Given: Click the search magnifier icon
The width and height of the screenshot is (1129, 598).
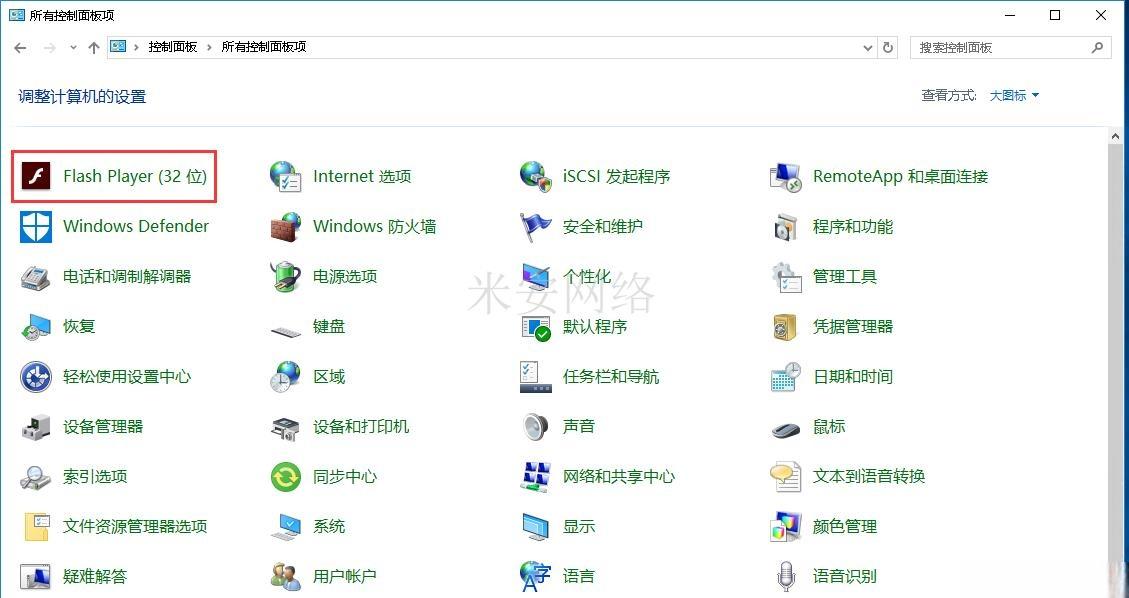Looking at the screenshot, I should [x=1097, y=47].
